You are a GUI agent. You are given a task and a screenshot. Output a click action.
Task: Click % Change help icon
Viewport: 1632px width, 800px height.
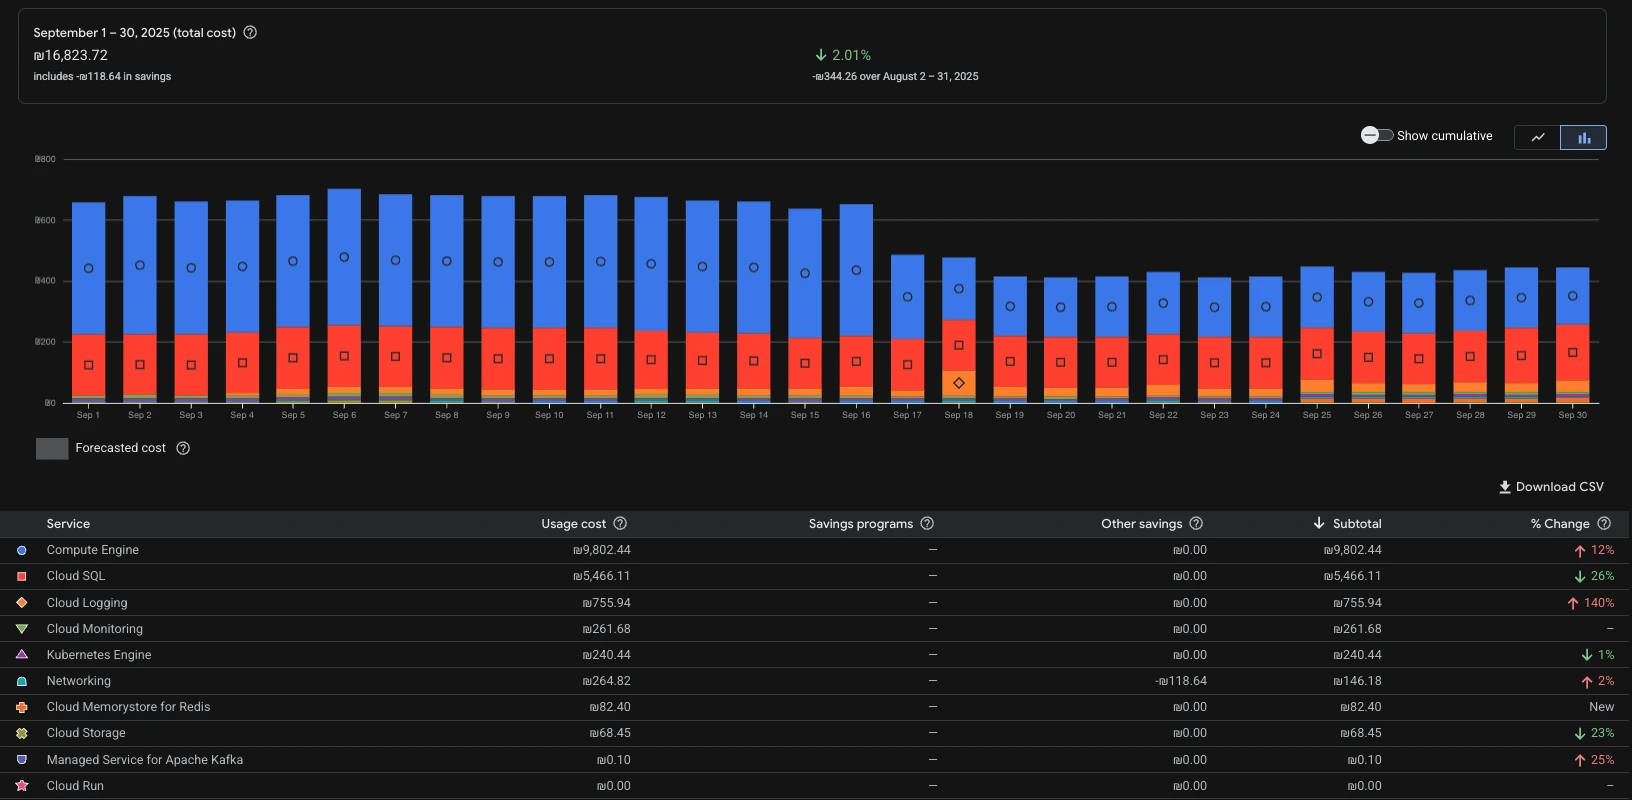(1604, 524)
